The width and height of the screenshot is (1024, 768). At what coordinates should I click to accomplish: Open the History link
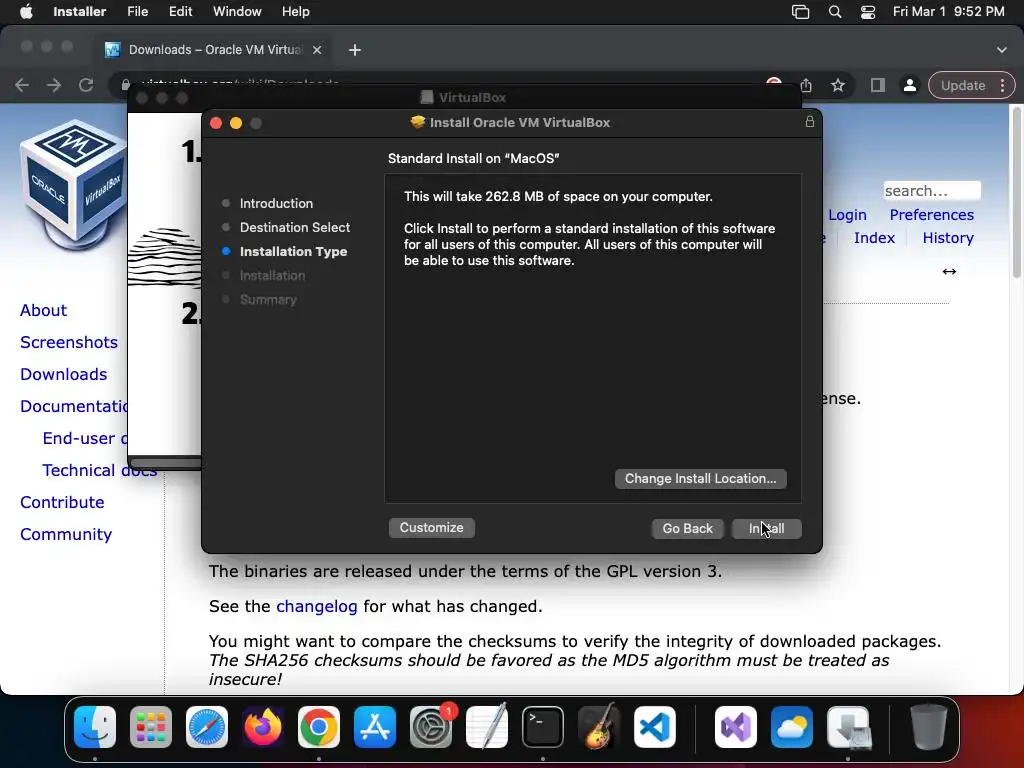click(x=948, y=238)
